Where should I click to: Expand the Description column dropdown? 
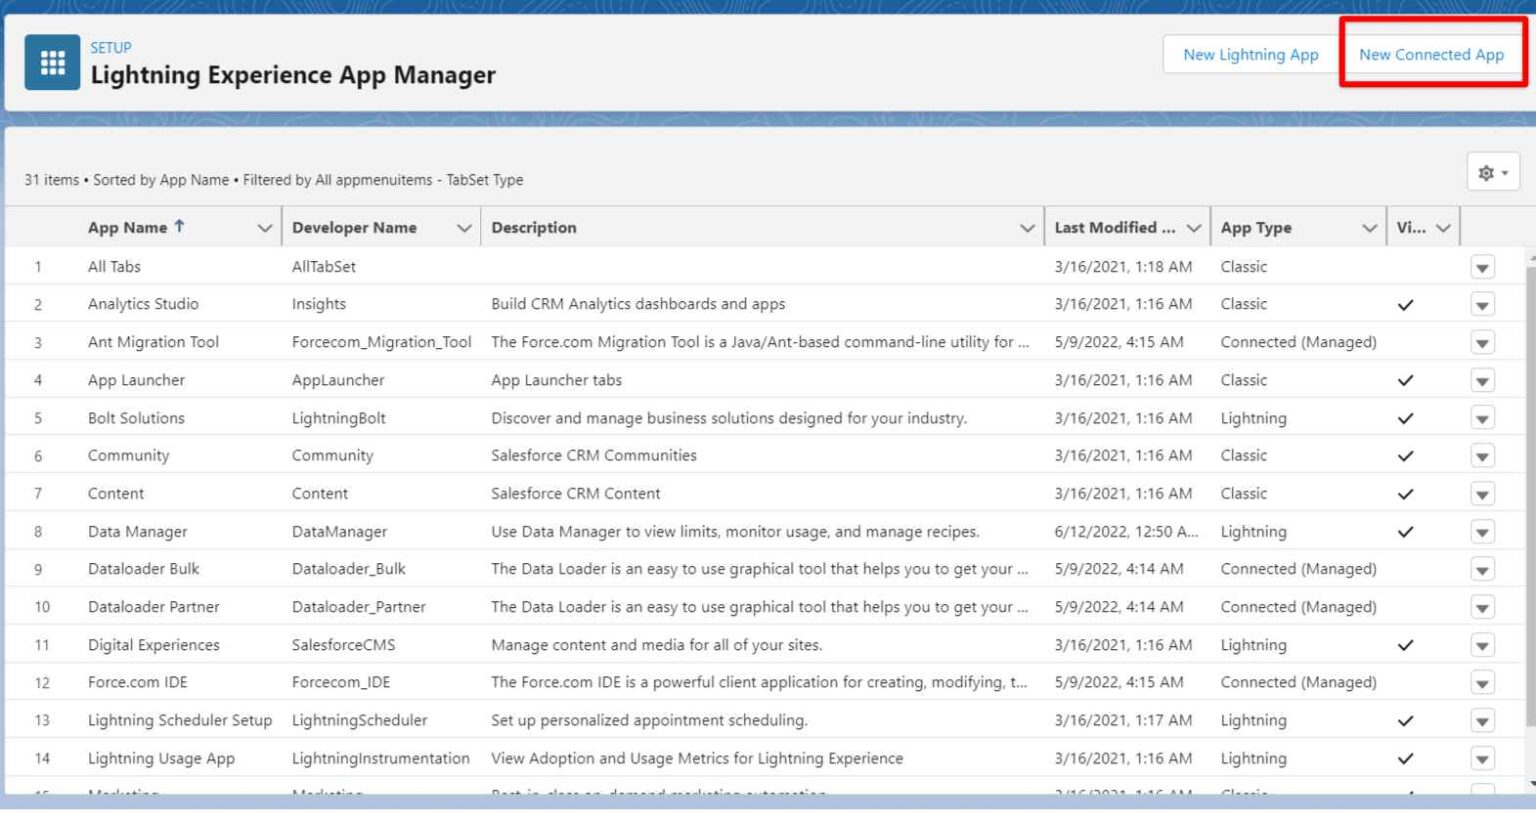click(1026, 228)
